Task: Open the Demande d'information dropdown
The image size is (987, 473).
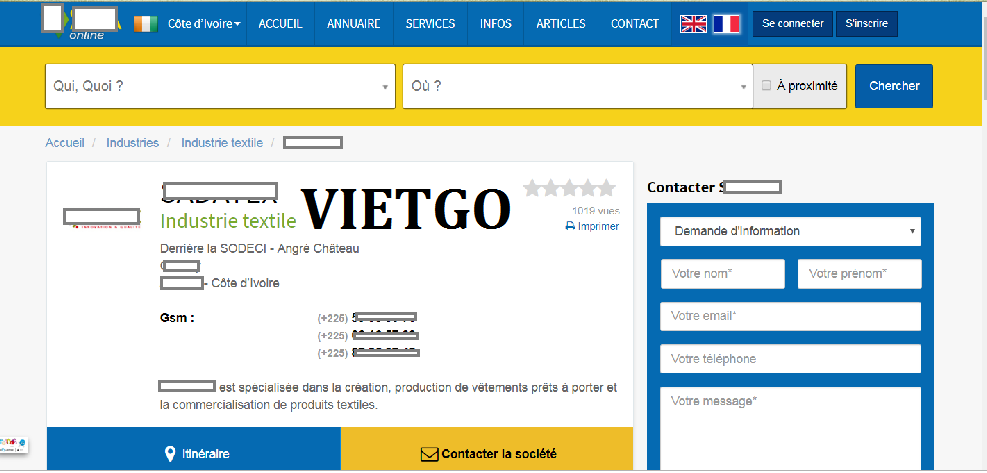Action: click(x=791, y=231)
